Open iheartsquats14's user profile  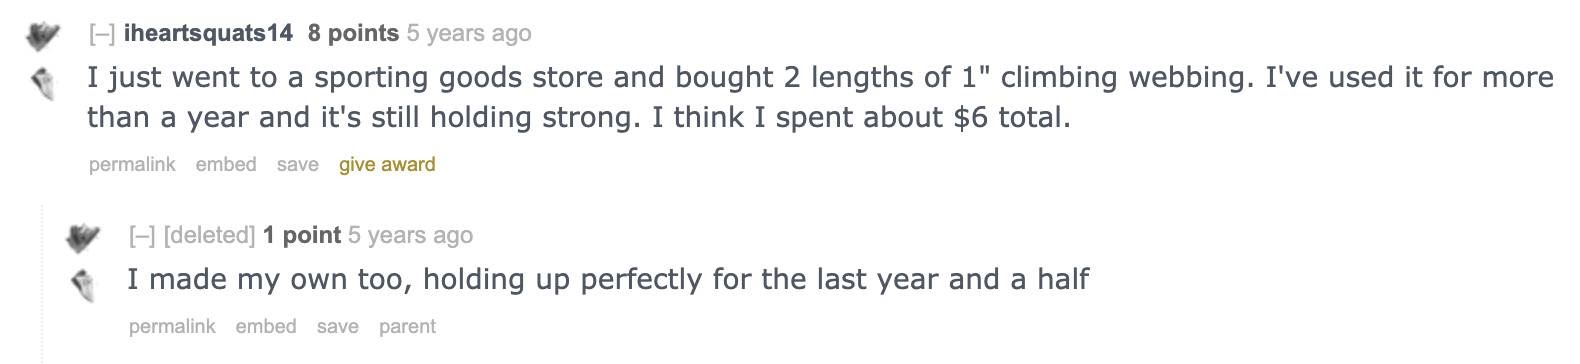[208, 33]
